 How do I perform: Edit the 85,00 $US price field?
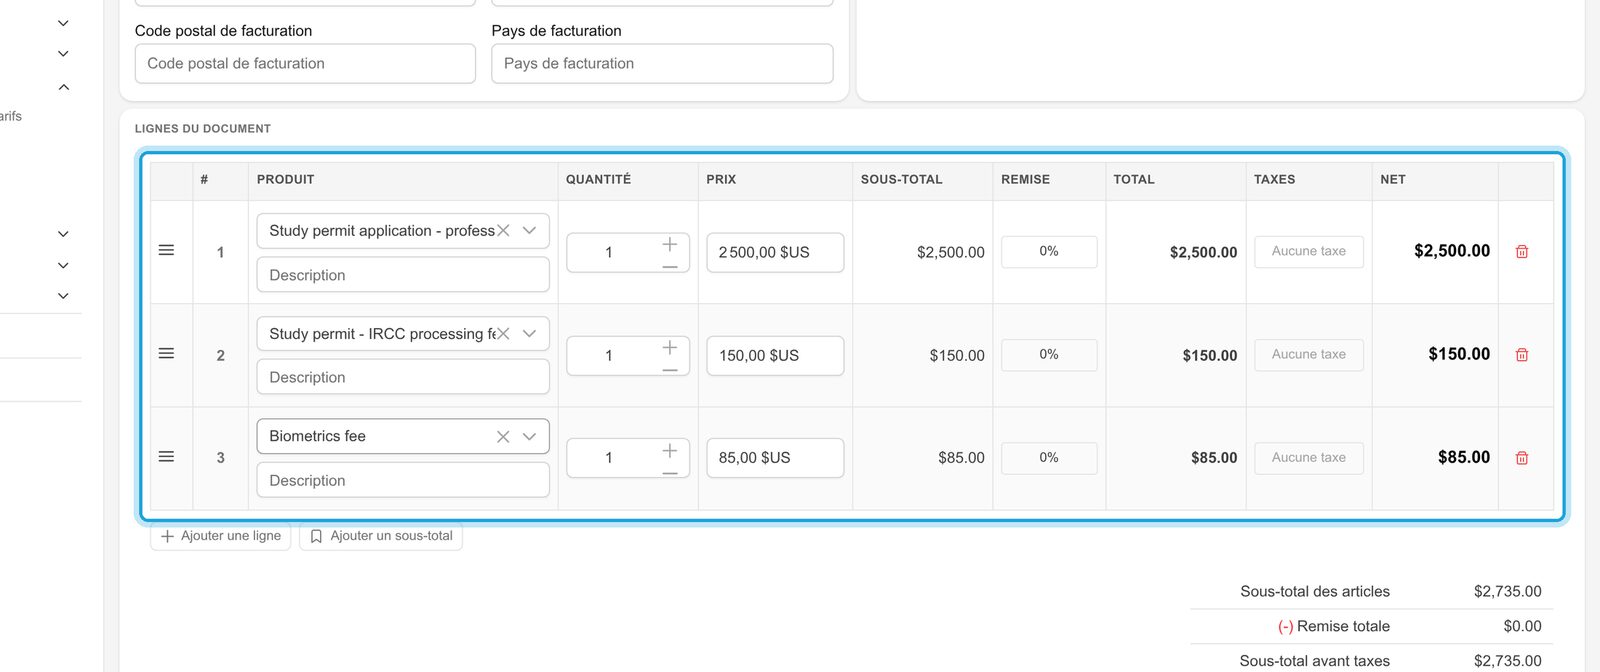(775, 457)
